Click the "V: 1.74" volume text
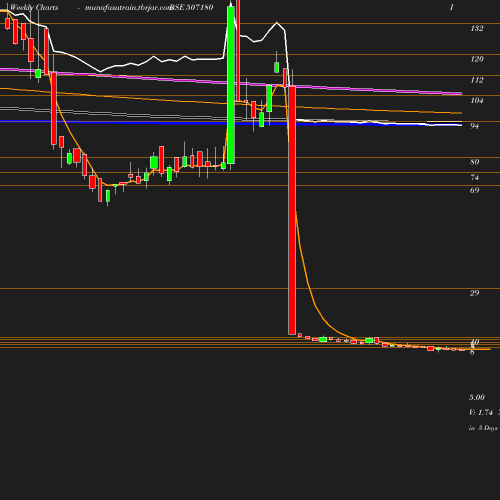 coord(481,412)
